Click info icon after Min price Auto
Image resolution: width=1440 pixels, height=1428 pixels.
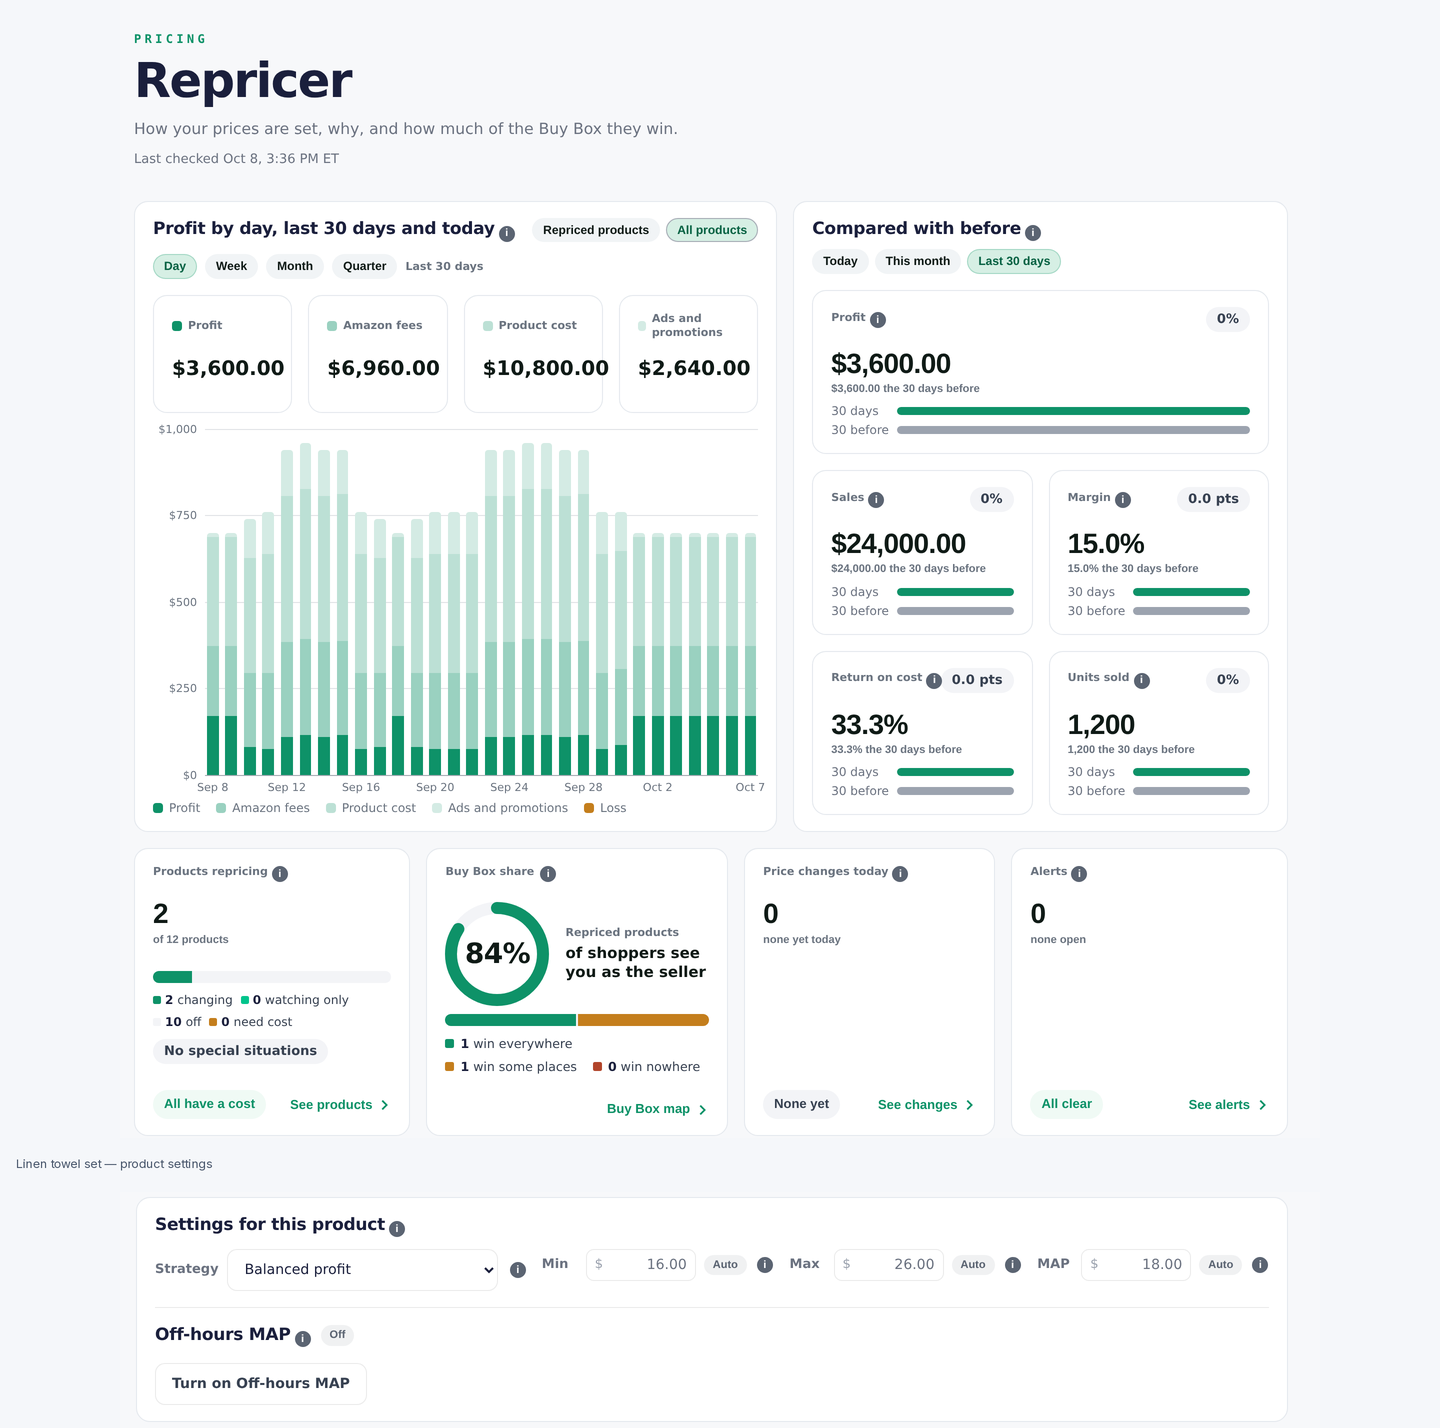pos(765,1265)
